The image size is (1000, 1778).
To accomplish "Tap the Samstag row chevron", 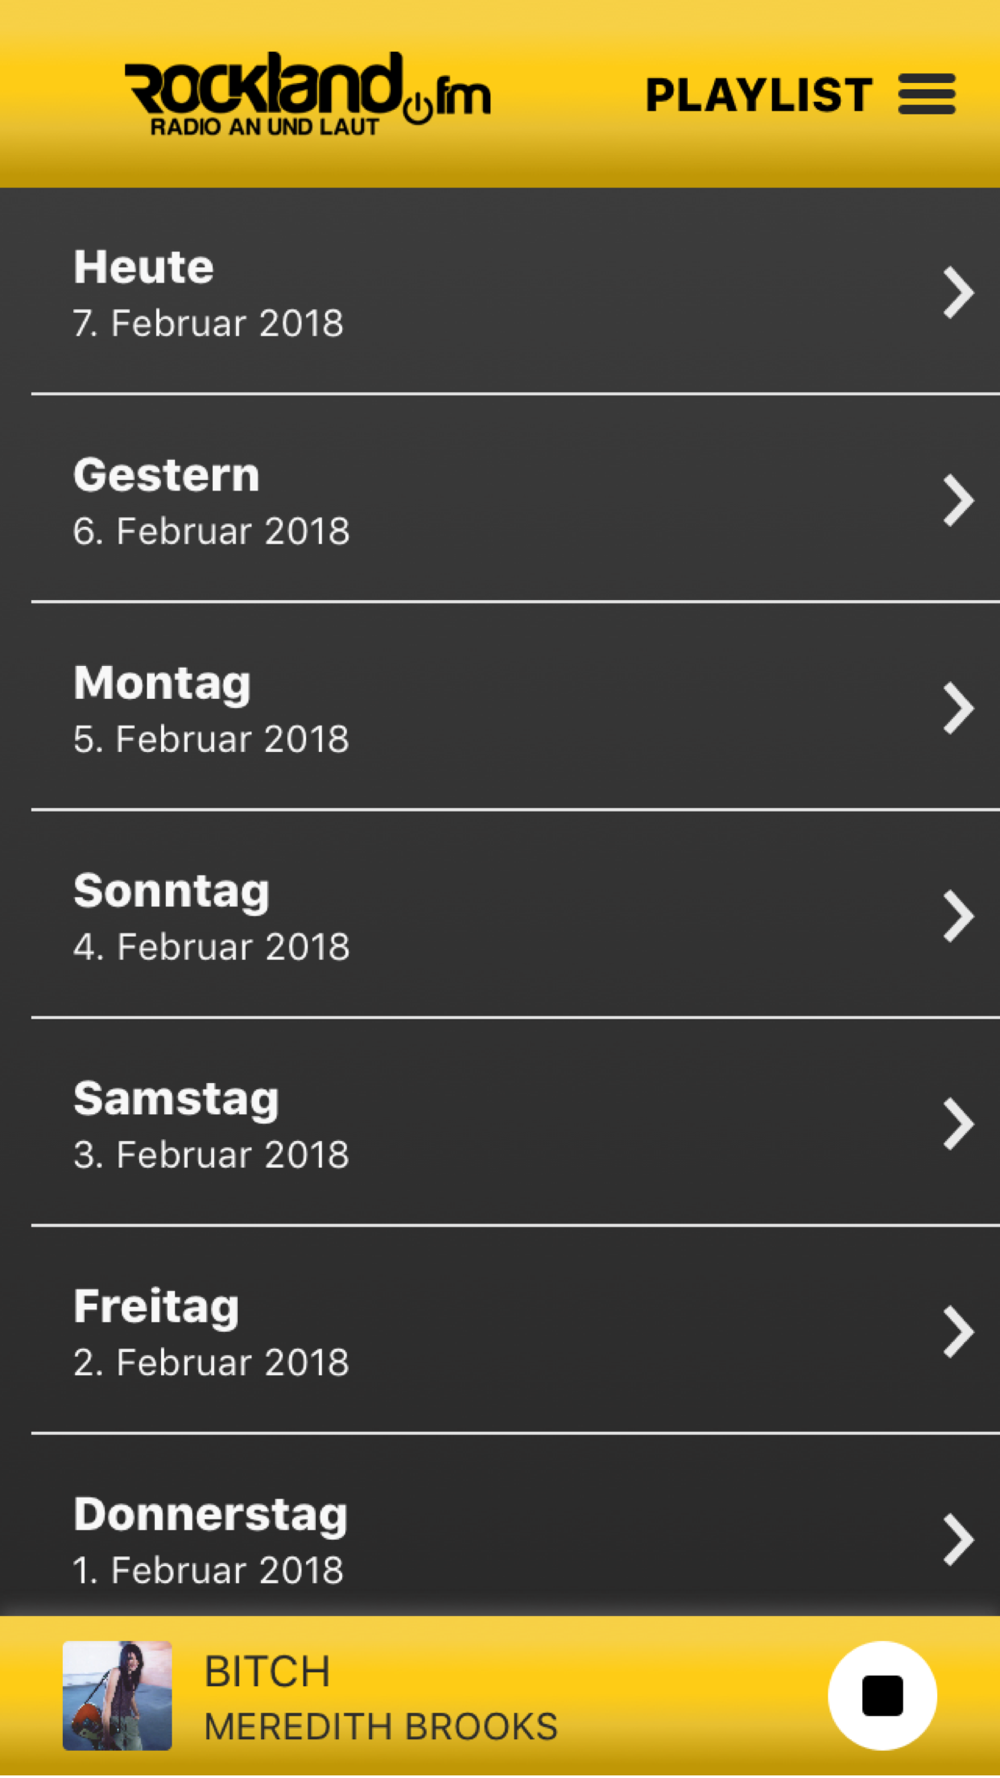I will [957, 1124].
